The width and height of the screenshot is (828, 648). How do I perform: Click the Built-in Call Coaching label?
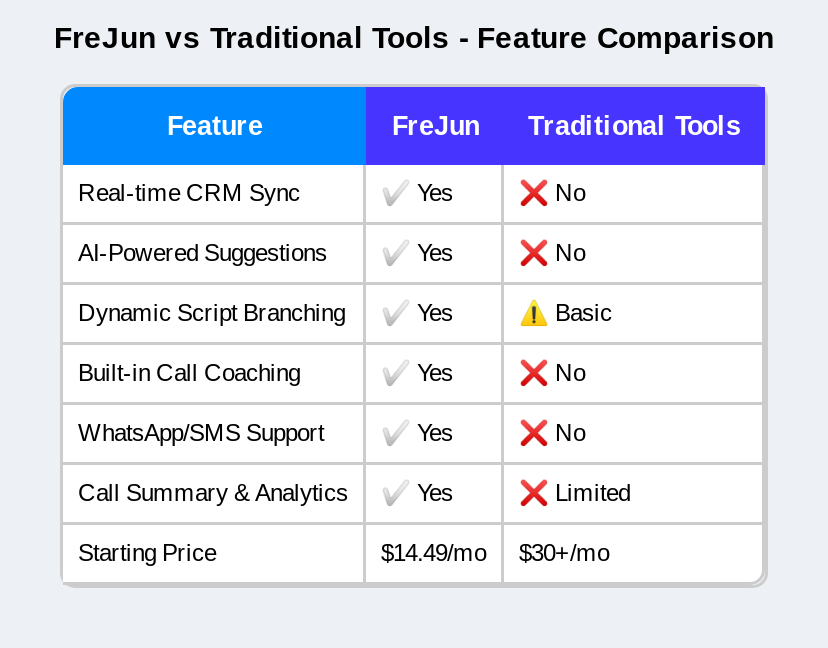[x=189, y=373]
